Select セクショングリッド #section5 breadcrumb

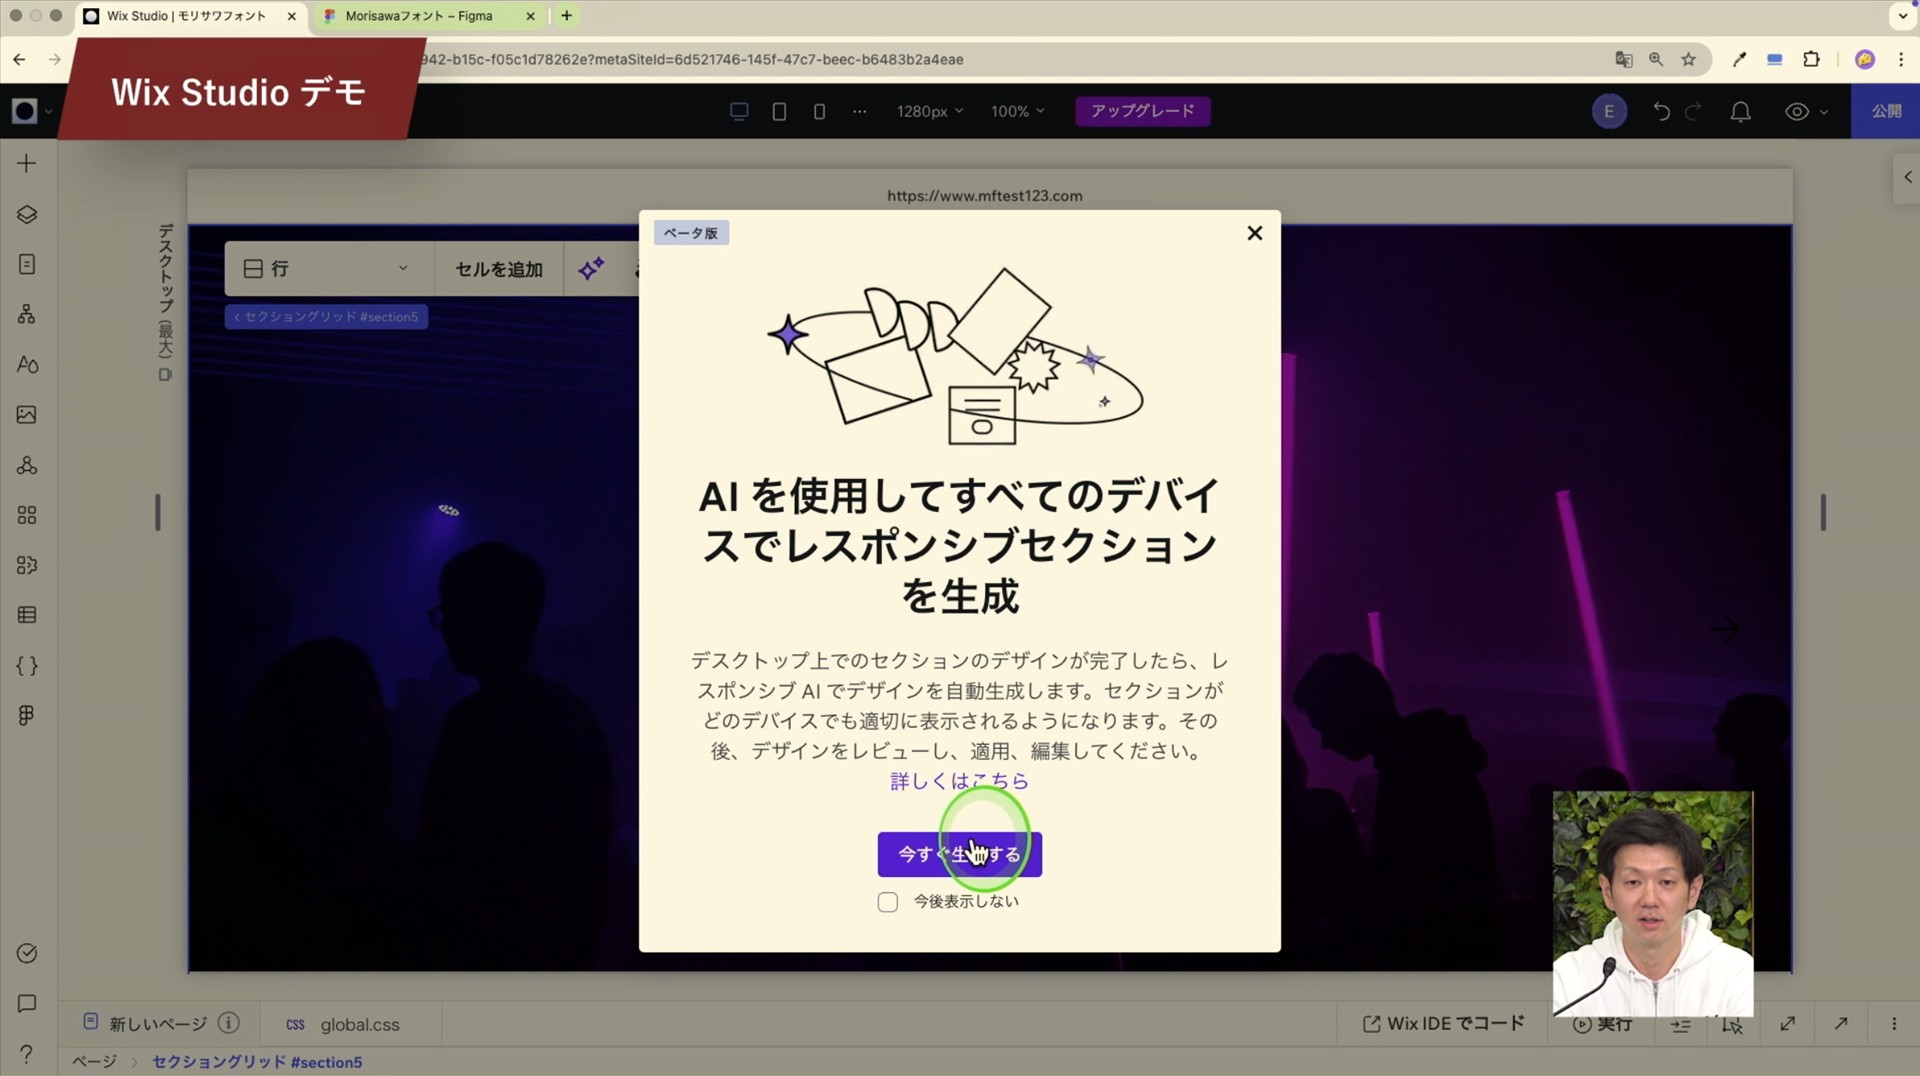coord(257,1062)
